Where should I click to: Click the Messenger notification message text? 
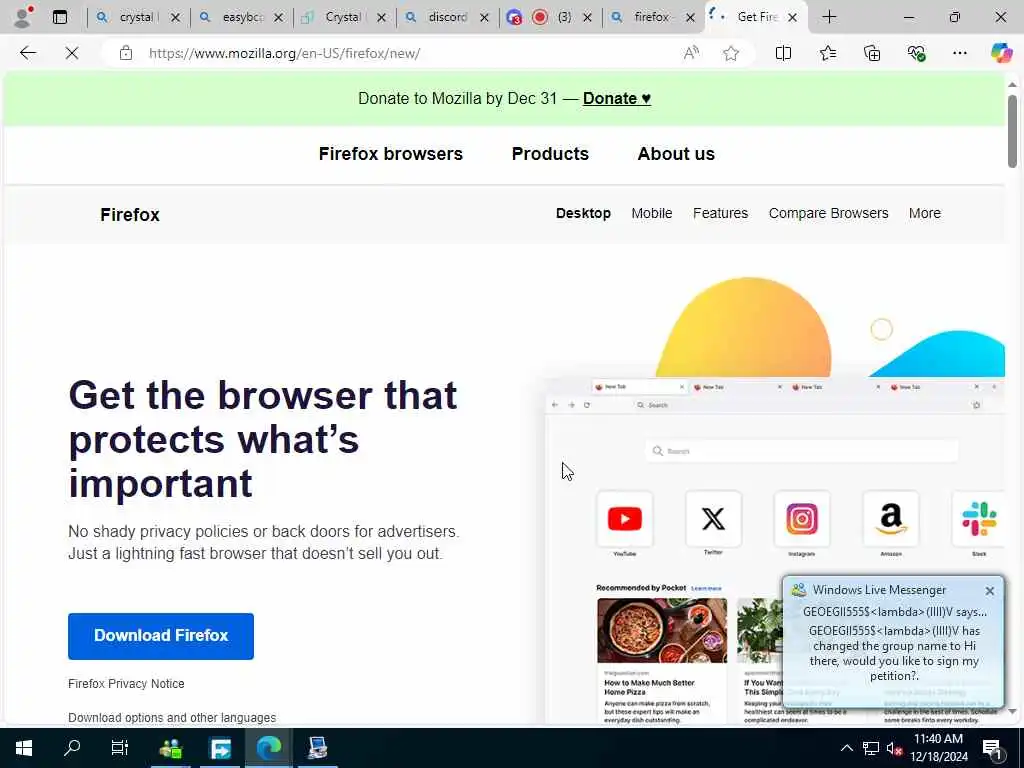[894, 653]
